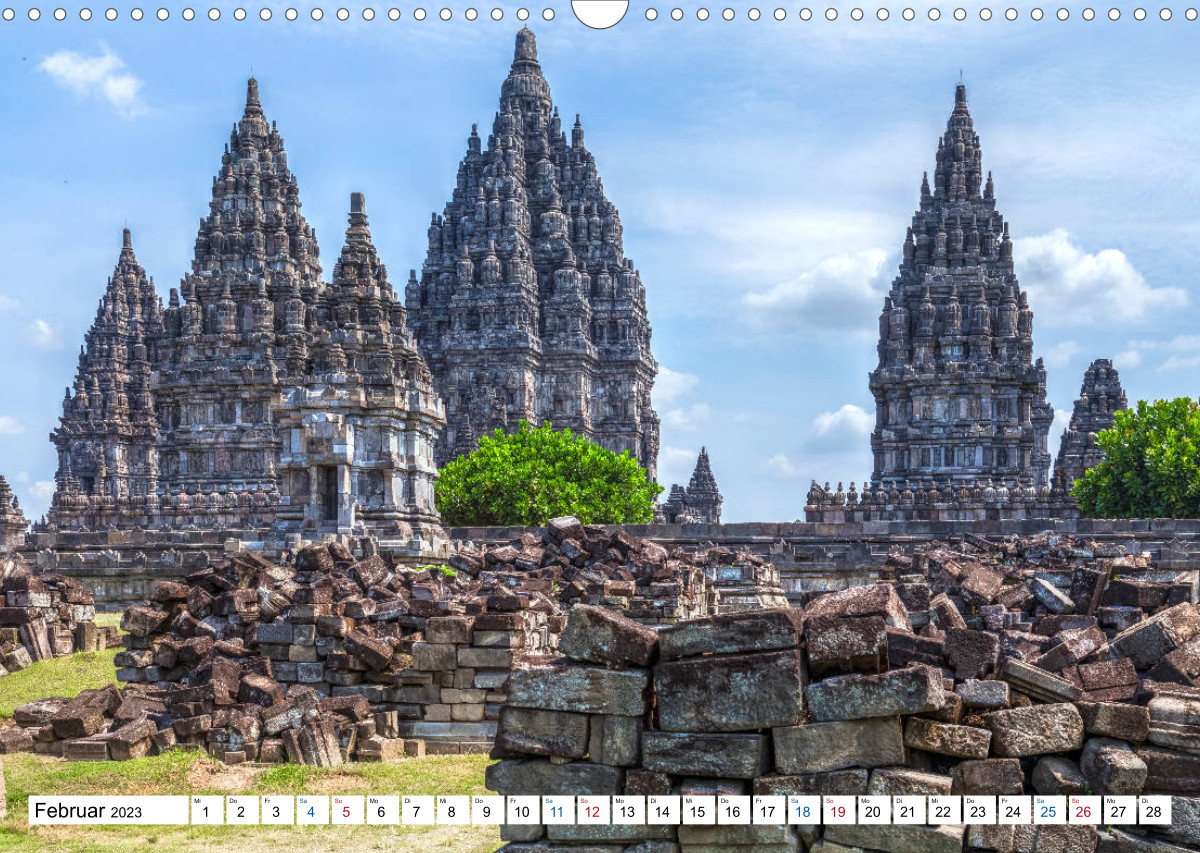Screen dimensions: 1200x853
Task: Select Sunday 26 in red
Action: (1083, 810)
